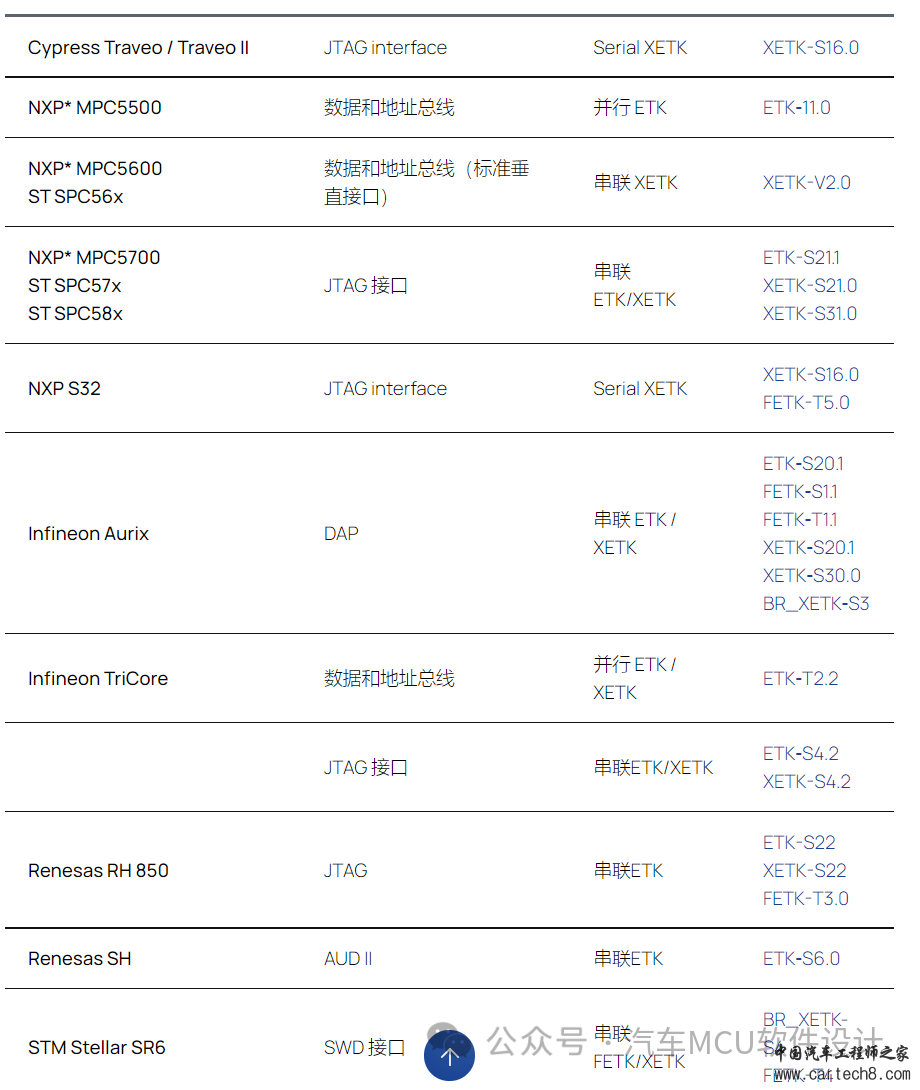Screen dimensions: 920x1090
Task: Follow the XETK-S20.1 link
Action: tap(809, 548)
